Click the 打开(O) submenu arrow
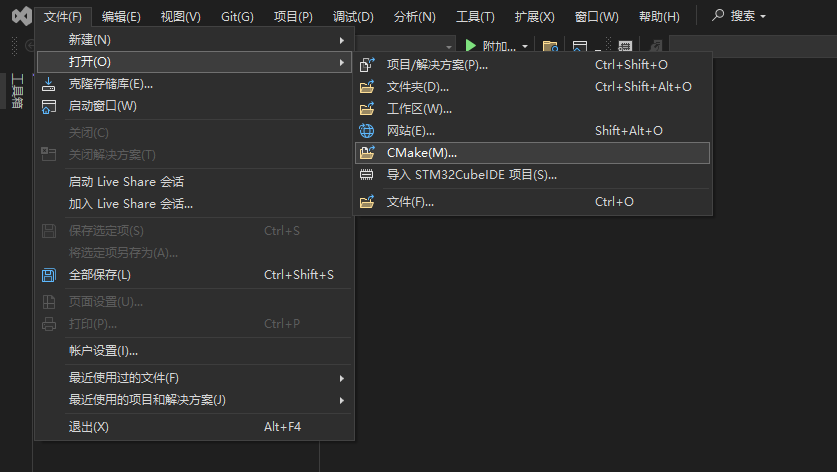Image resolution: width=837 pixels, height=472 pixels. [x=342, y=62]
